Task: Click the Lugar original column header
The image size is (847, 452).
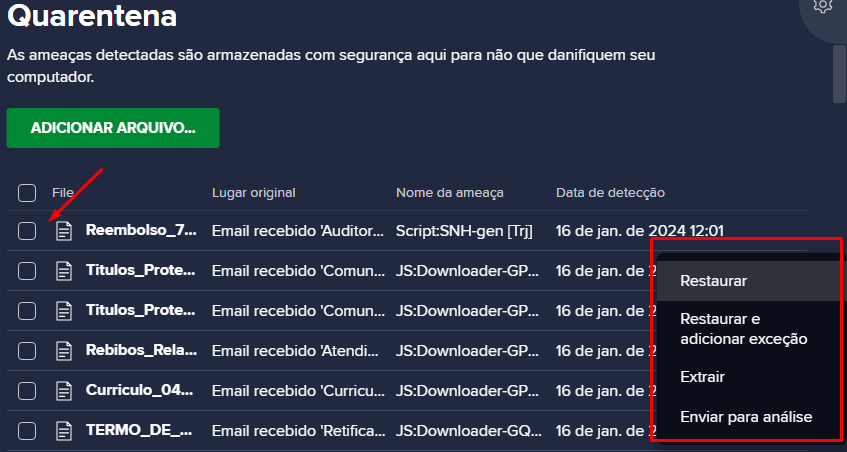Action: pos(254,193)
